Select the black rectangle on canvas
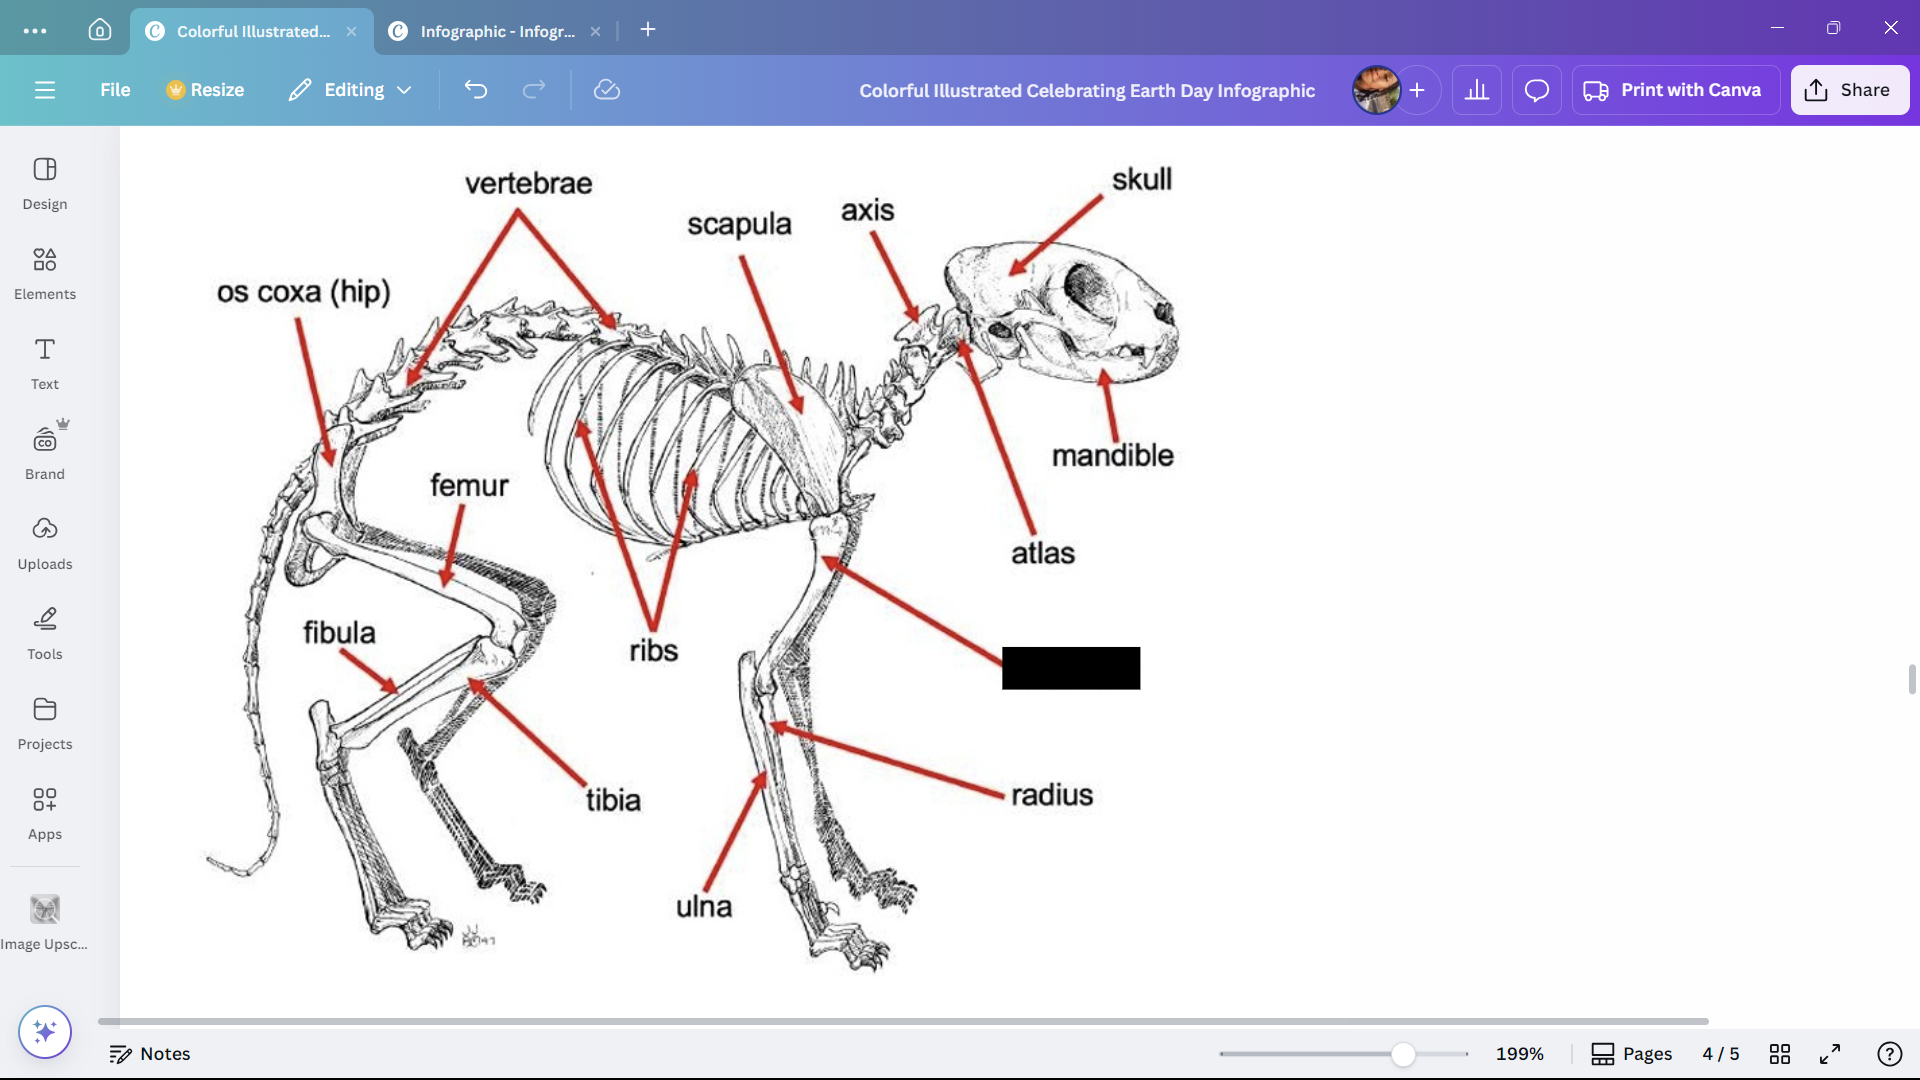The height and width of the screenshot is (1080, 1920). [1071, 668]
